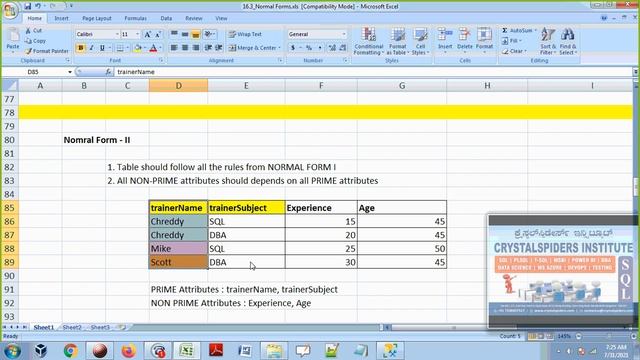The image size is (640, 360).
Task: Decrease cell indent
Action: point(208,48)
